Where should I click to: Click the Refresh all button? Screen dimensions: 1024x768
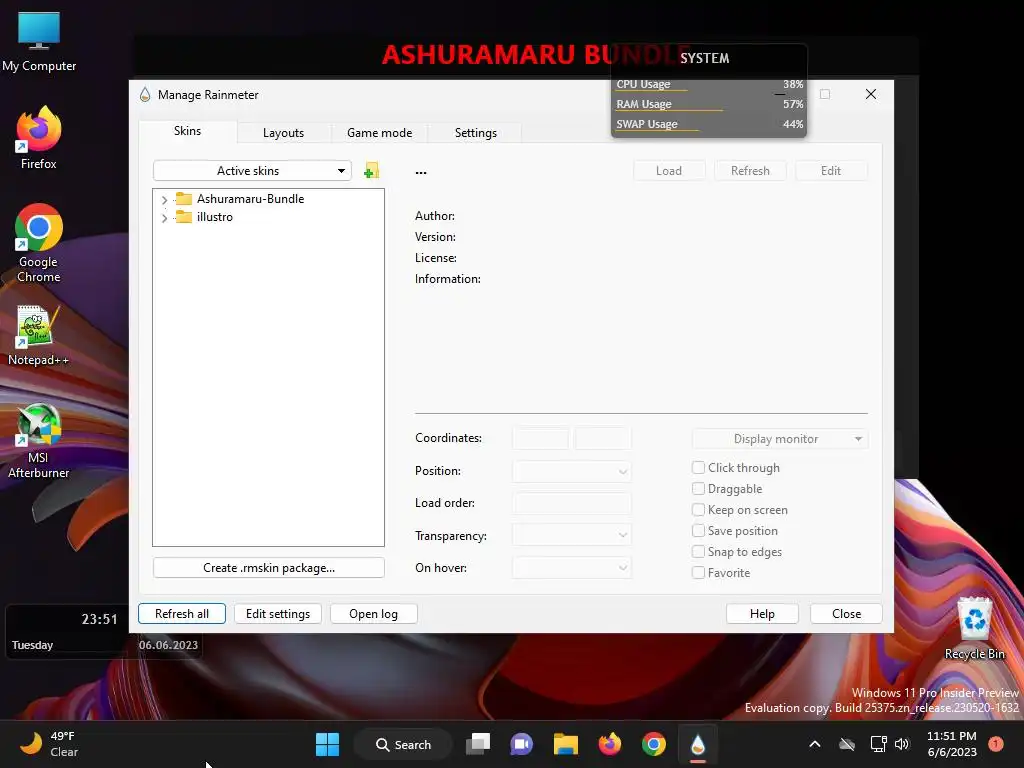[182, 614]
